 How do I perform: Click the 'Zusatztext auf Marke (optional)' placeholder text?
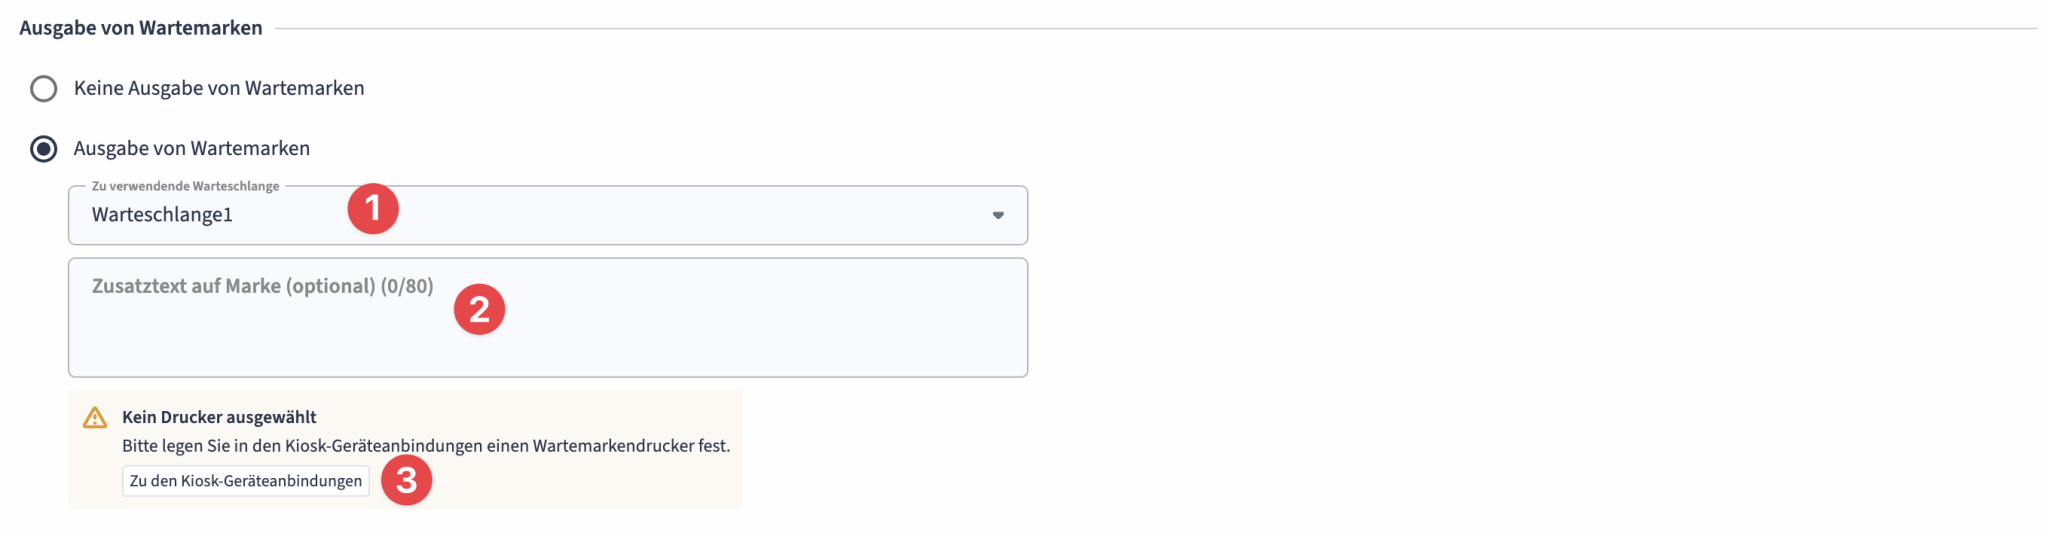[234, 286]
